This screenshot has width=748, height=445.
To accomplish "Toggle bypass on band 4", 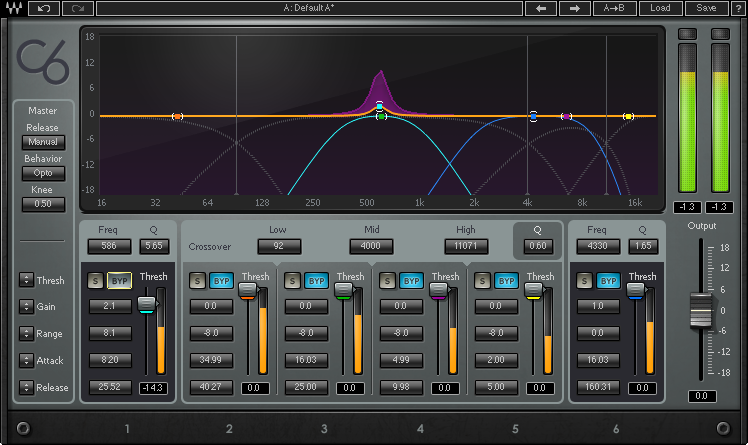I will point(411,281).
